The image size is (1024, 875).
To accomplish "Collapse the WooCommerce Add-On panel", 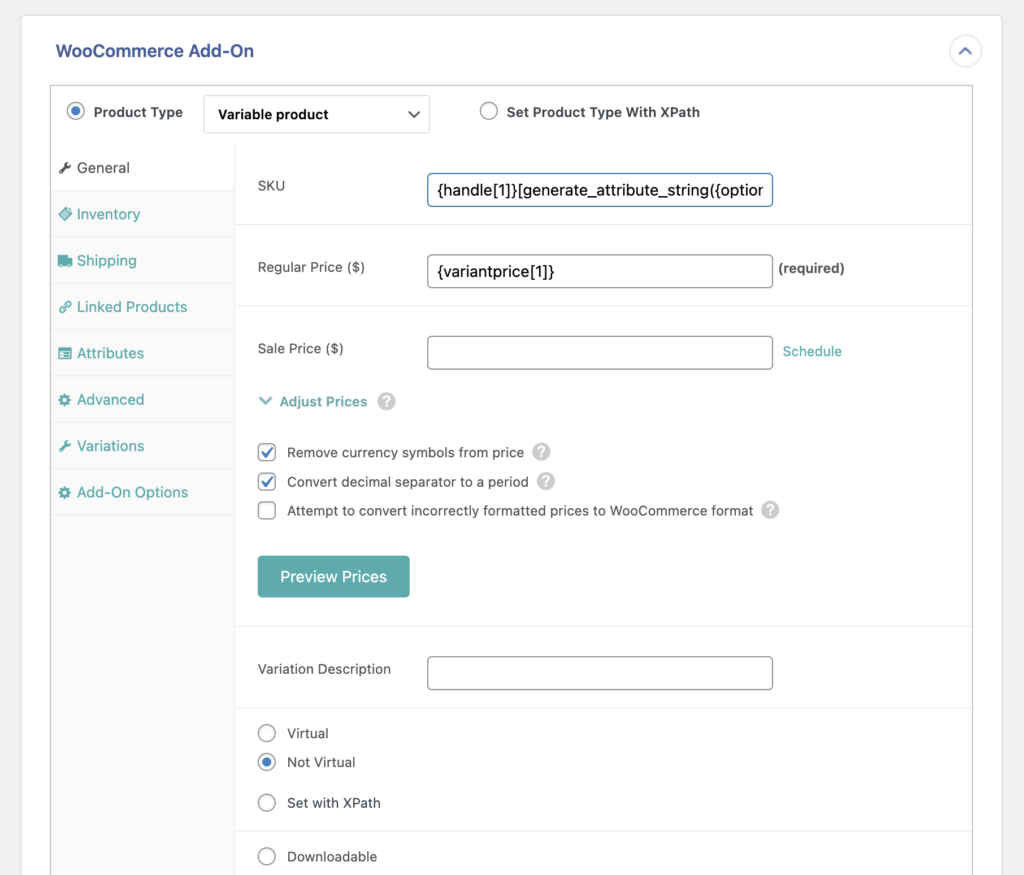I will point(965,50).
